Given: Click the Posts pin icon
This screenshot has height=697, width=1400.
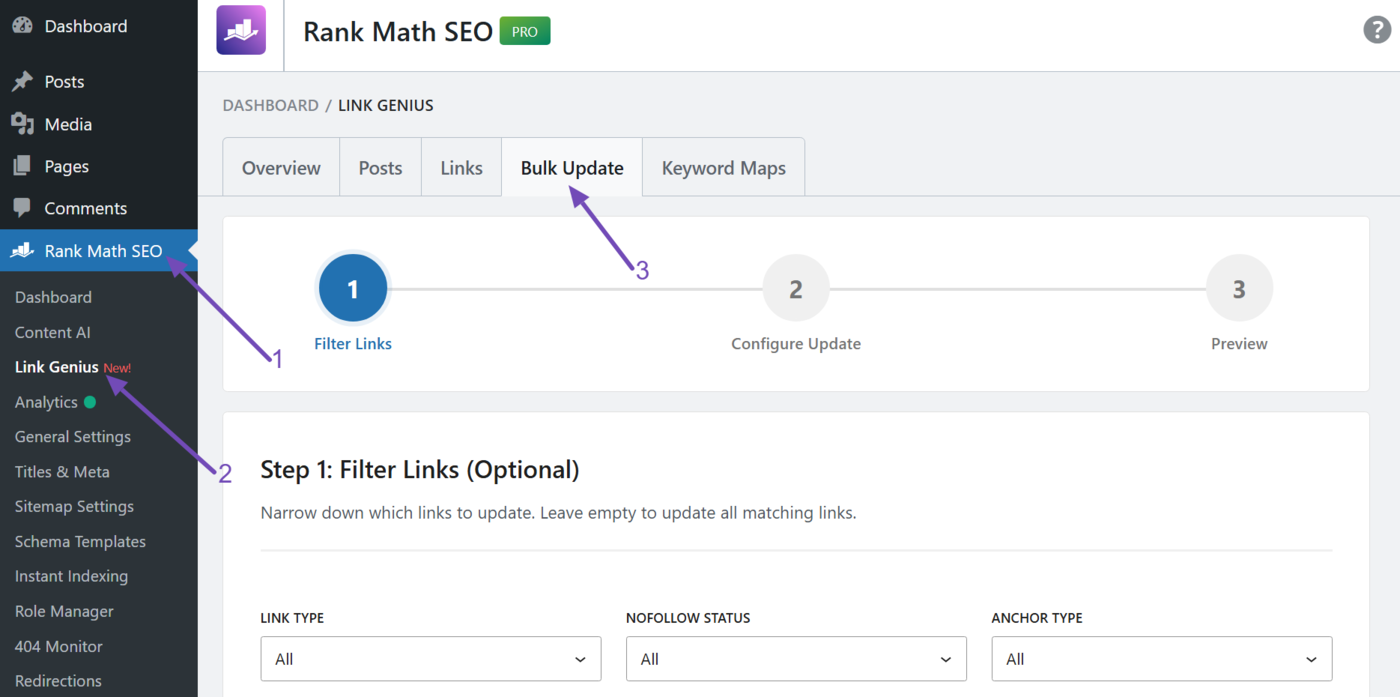Looking at the screenshot, I should pos(22,82).
